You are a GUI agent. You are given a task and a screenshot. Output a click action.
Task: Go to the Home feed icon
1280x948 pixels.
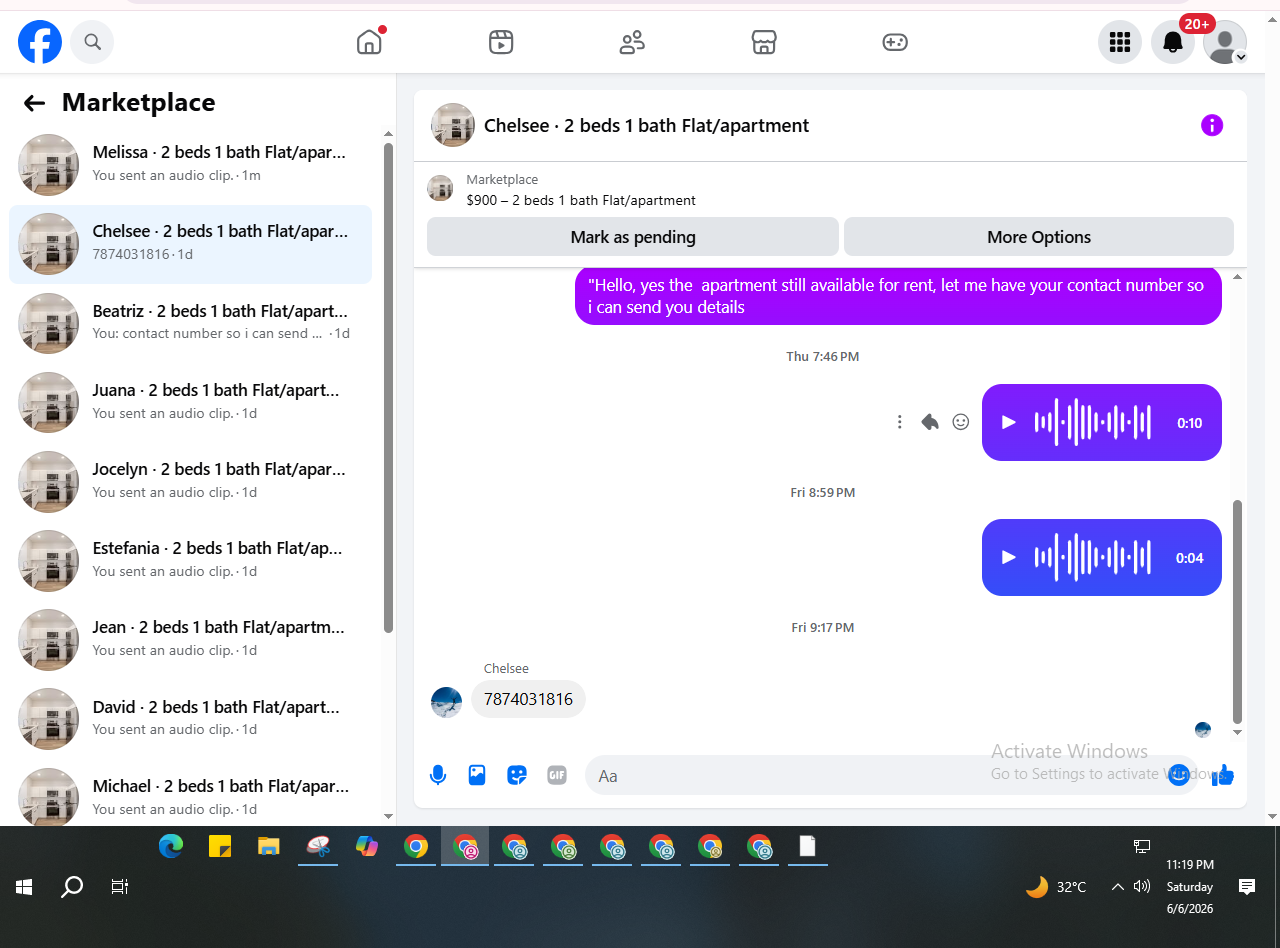click(370, 42)
